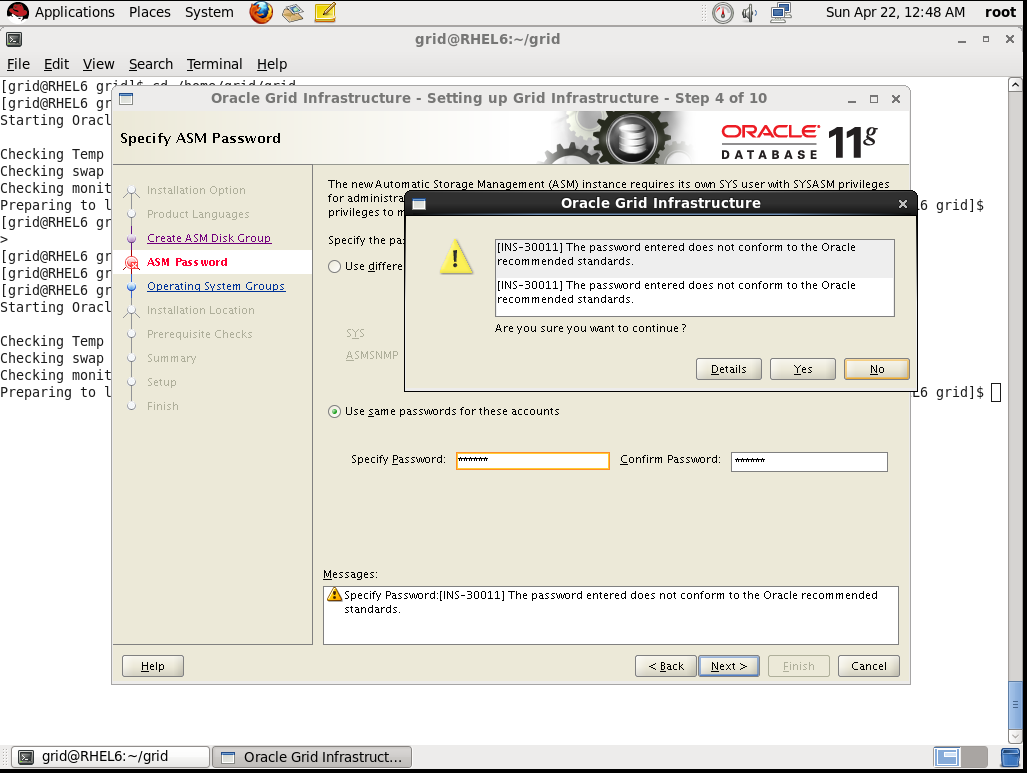Image resolution: width=1027 pixels, height=773 pixels.
Task: Click the Specify Password message in Messages box
Action: point(610,602)
